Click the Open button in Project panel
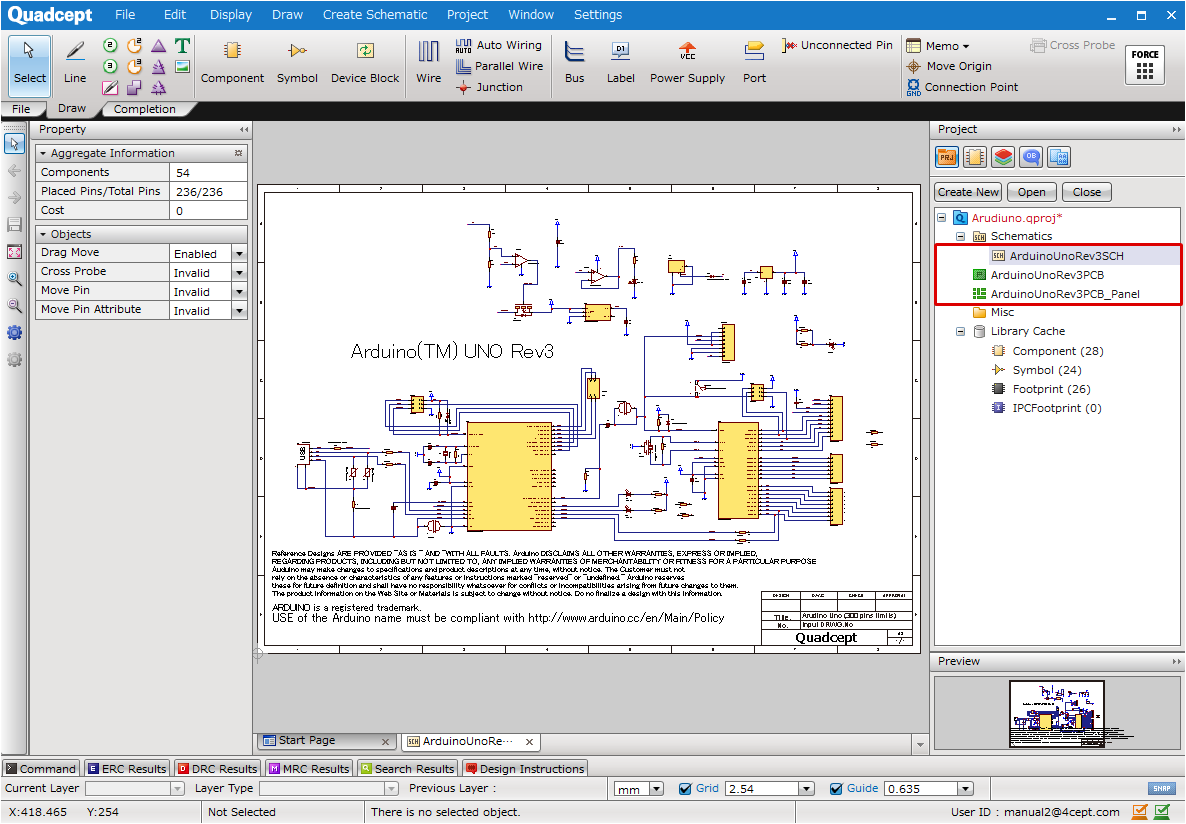The height and width of the screenshot is (824, 1186). pyautogui.click(x=1031, y=192)
